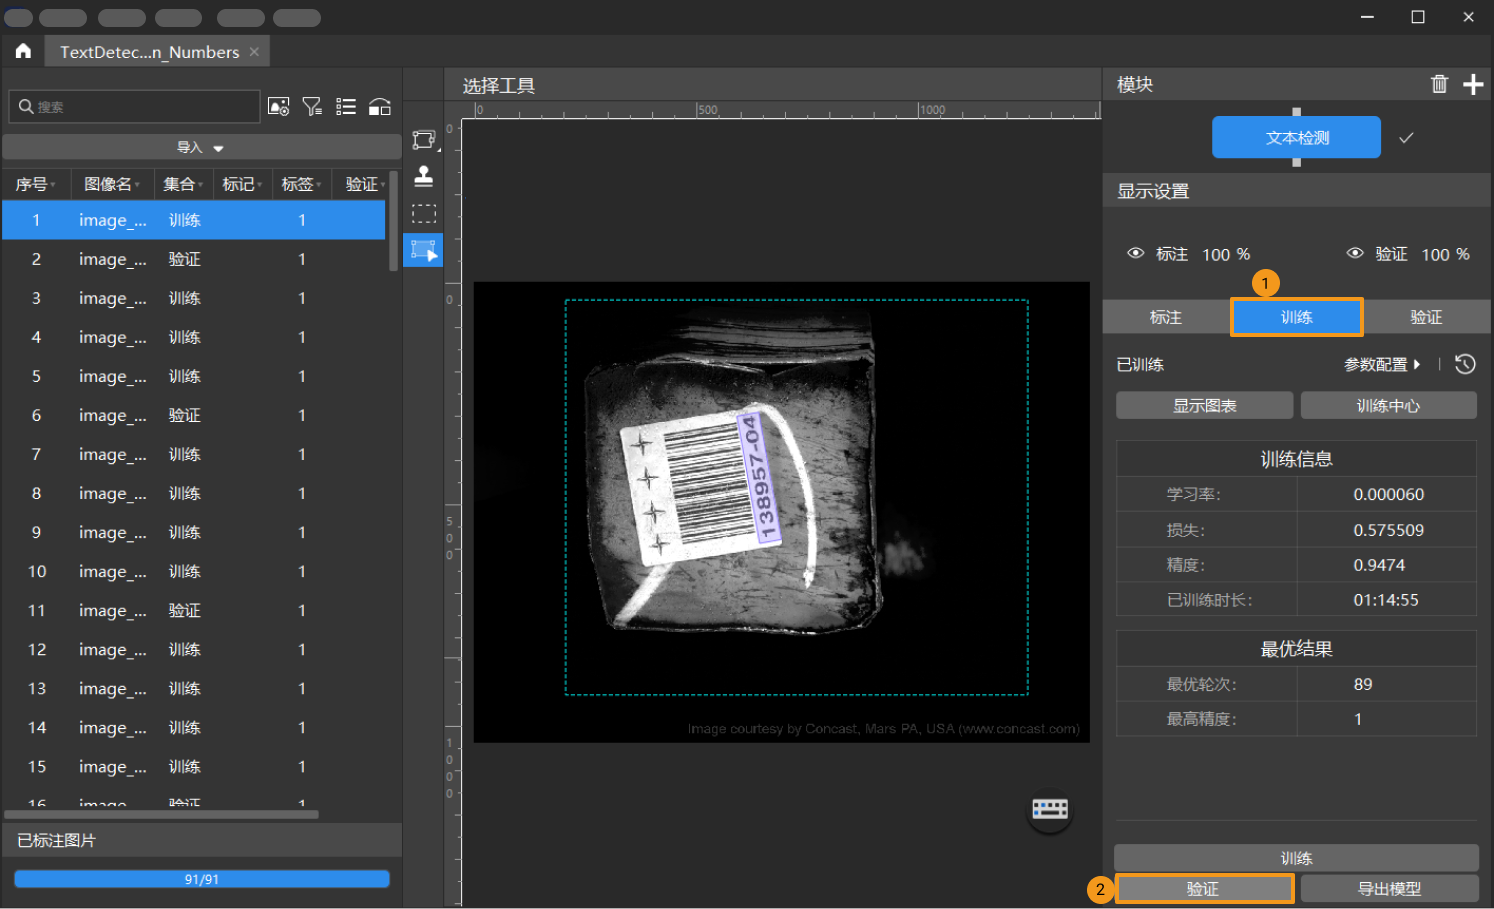Select image row 15

pos(194,766)
